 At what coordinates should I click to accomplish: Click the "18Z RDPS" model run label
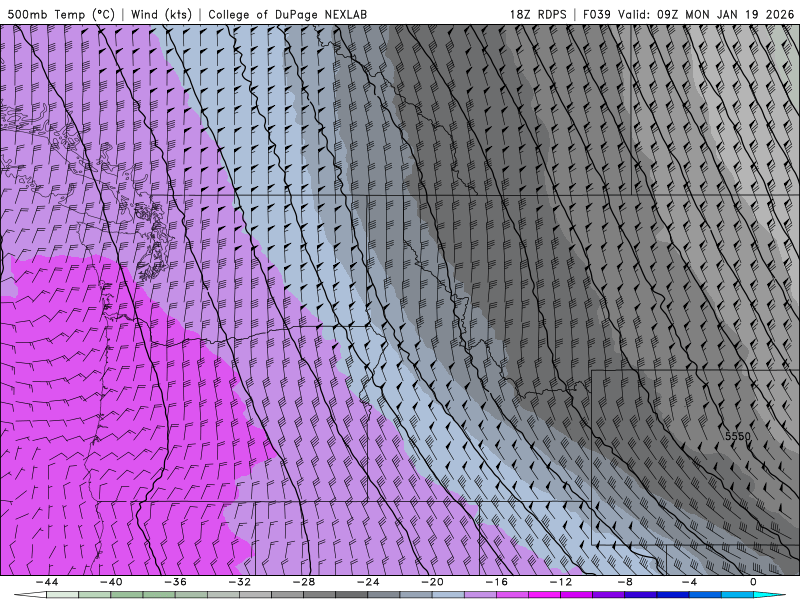(x=538, y=14)
